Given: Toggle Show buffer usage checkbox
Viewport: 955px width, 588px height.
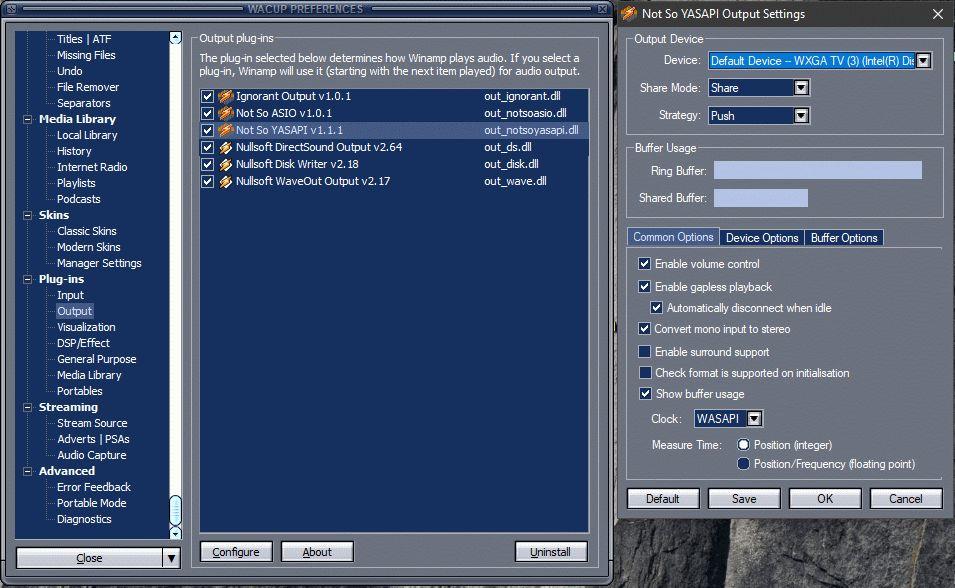Looking at the screenshot, I should [646, 394].
